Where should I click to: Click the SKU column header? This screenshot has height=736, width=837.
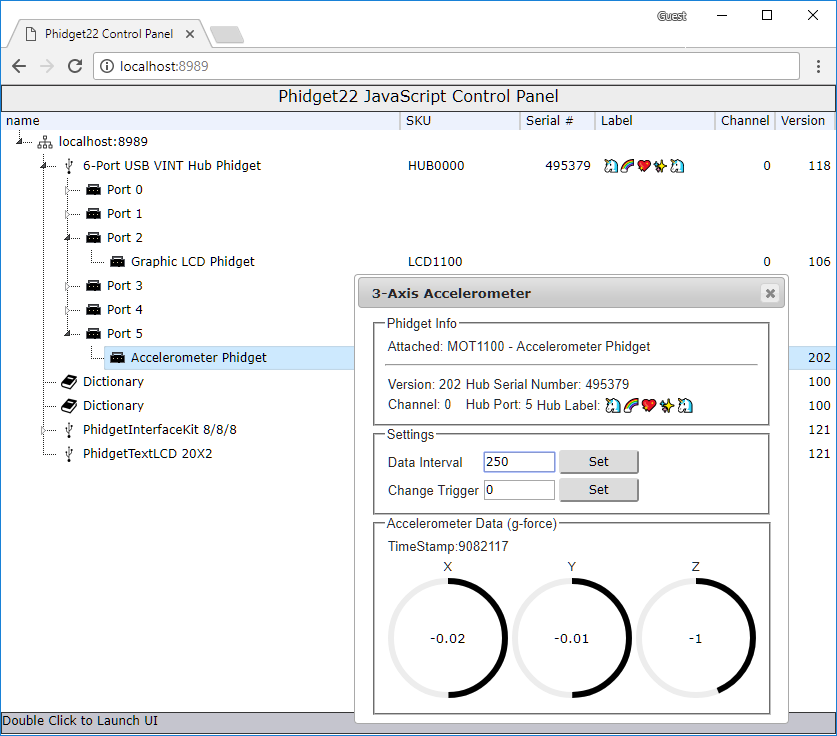tap(460, 121)
